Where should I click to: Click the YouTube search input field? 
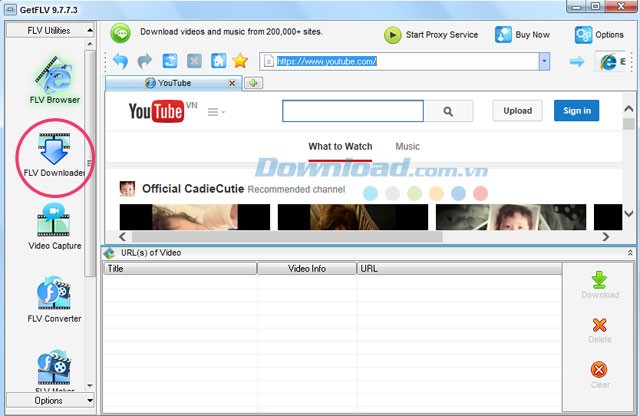tap(356, 111)
